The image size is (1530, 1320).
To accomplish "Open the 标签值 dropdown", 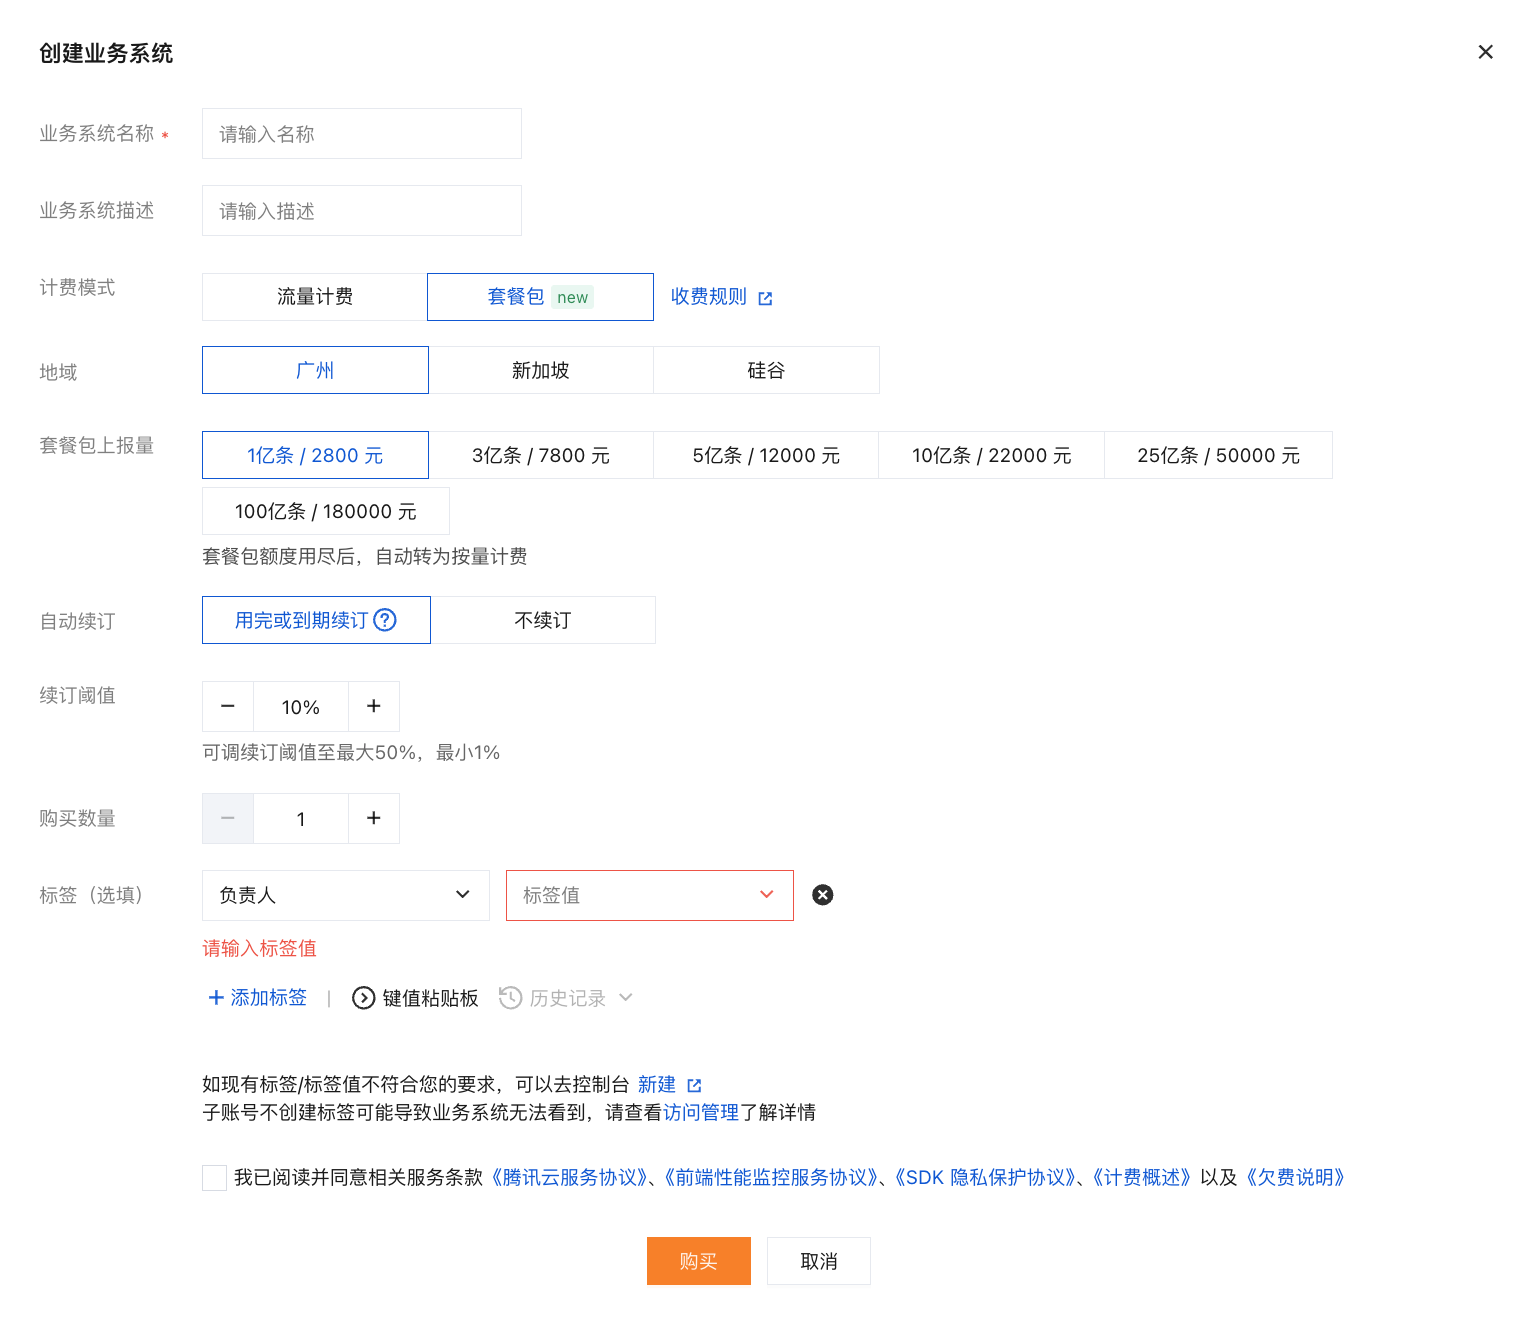I will tap(650, 895).
